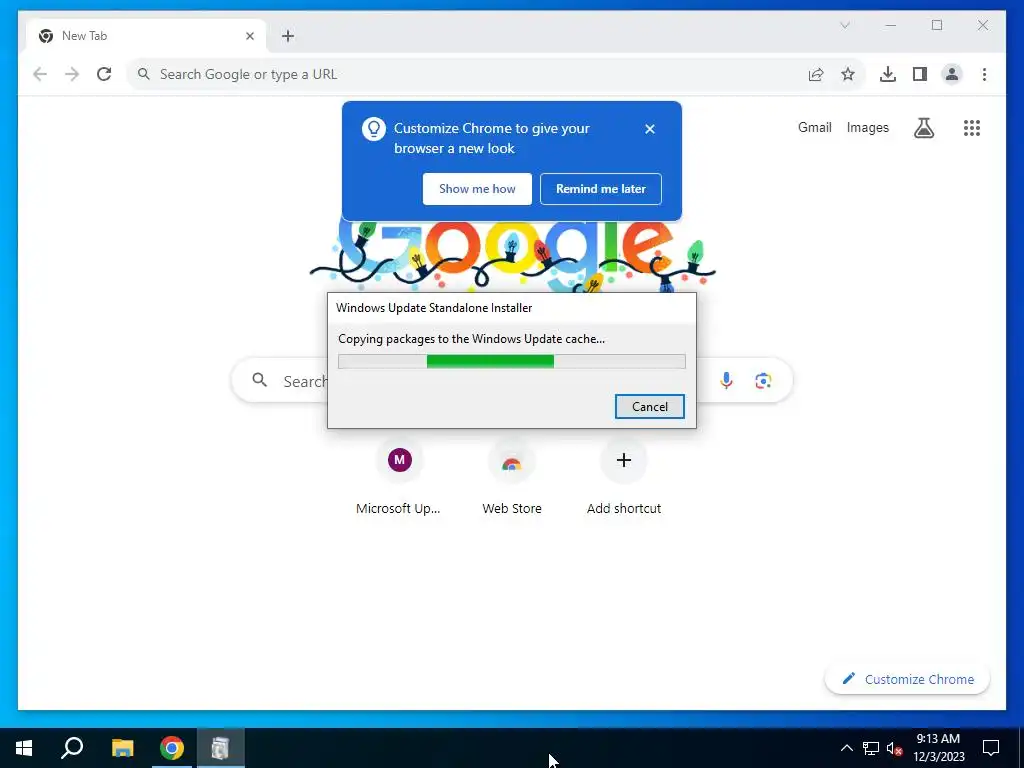Open File Explorer from the taskbar

tap(122, 748)
